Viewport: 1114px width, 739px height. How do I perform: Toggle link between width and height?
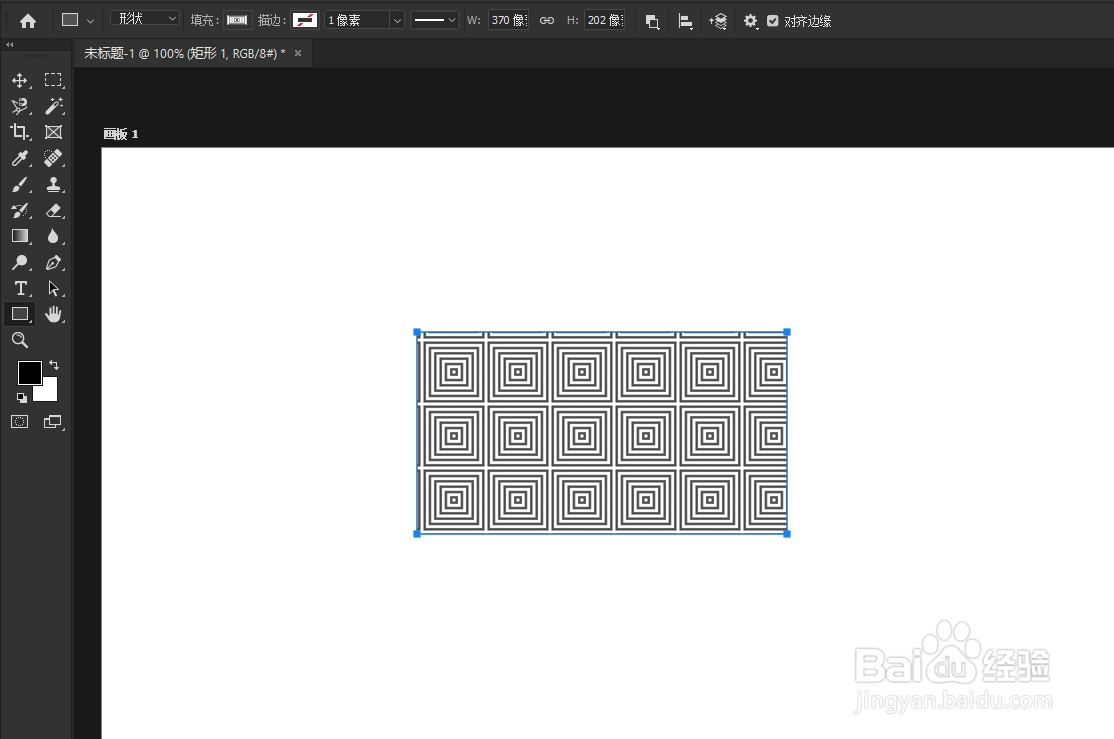click(547, 21)
